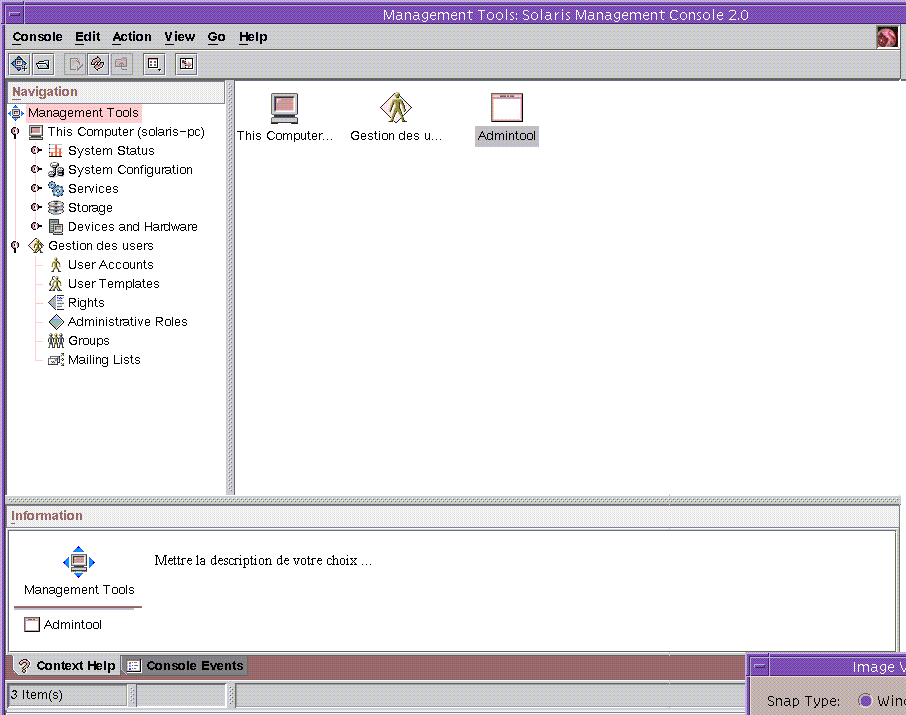This screenshot has width=906, height=715.
Task: Click the Show/Hide Navigation pane toolbar icon
Action: (186, 64)
